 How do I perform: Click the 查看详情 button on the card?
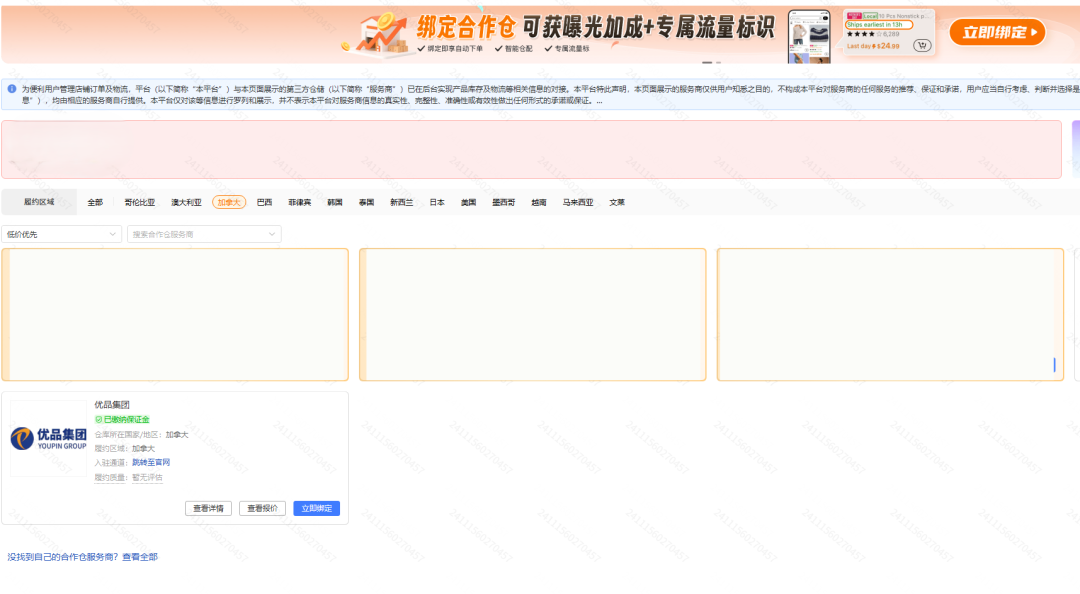coord(208,508)
